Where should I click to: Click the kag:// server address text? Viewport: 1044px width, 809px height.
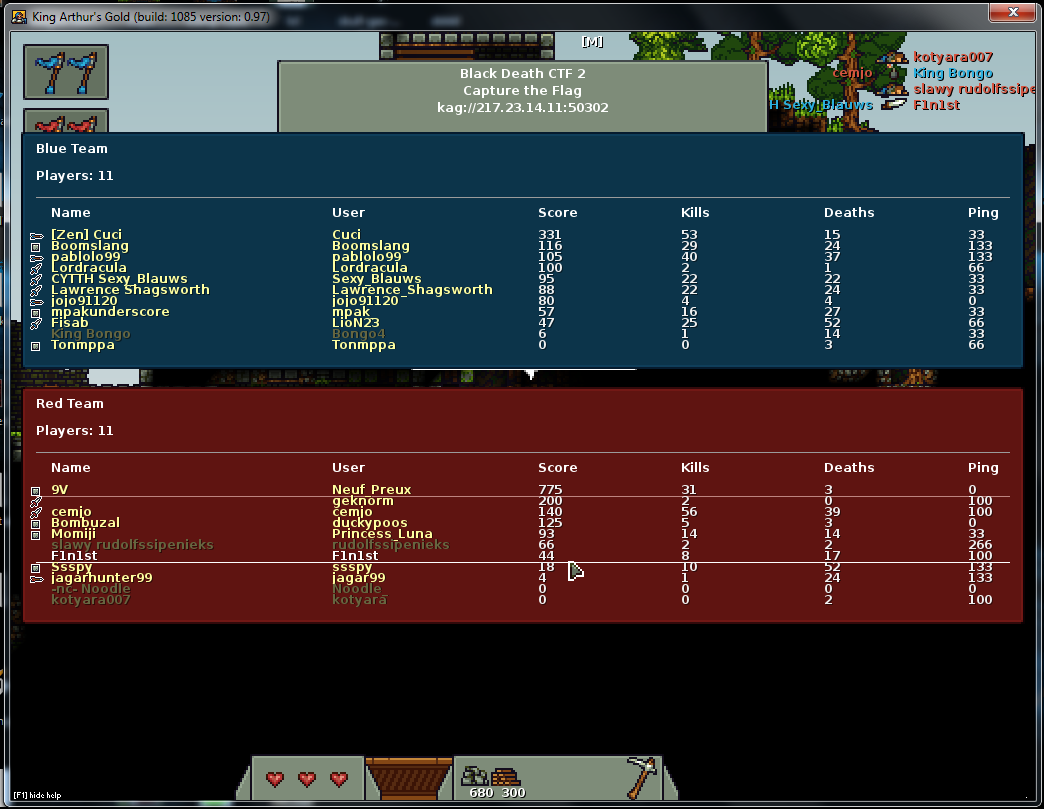click(522, 107)
